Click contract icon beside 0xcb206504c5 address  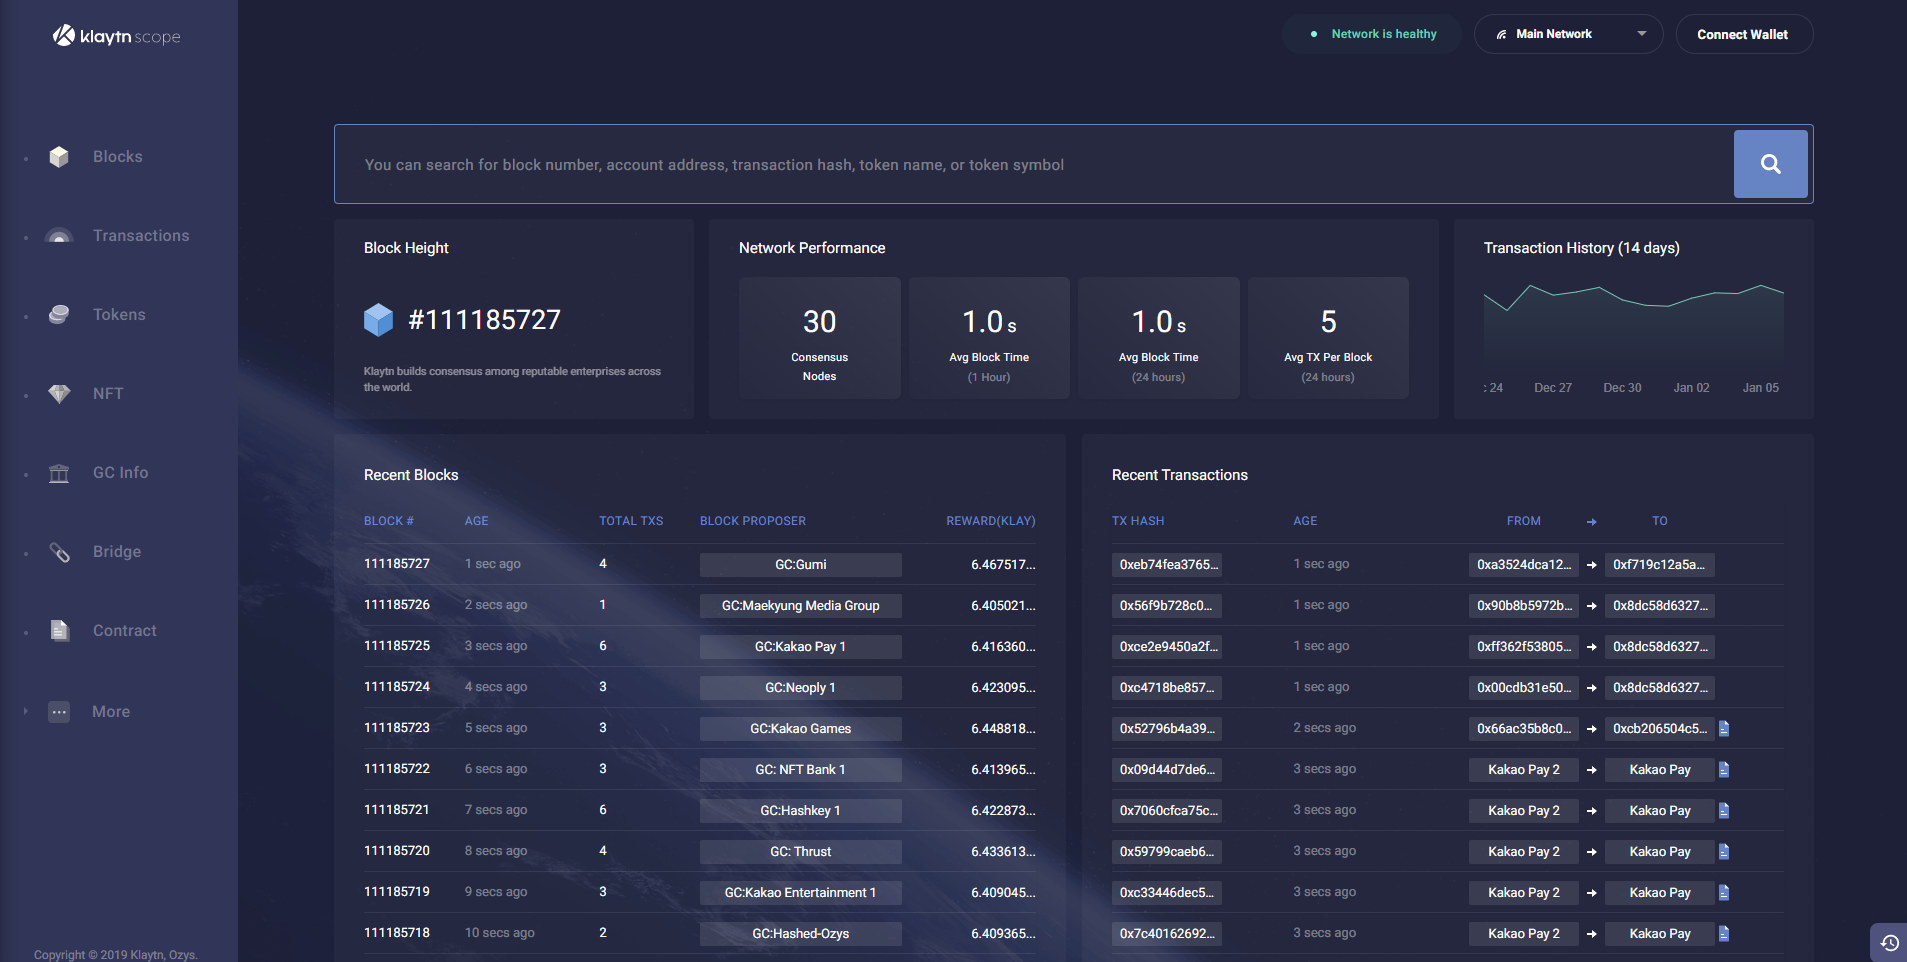click(1724, 729)
